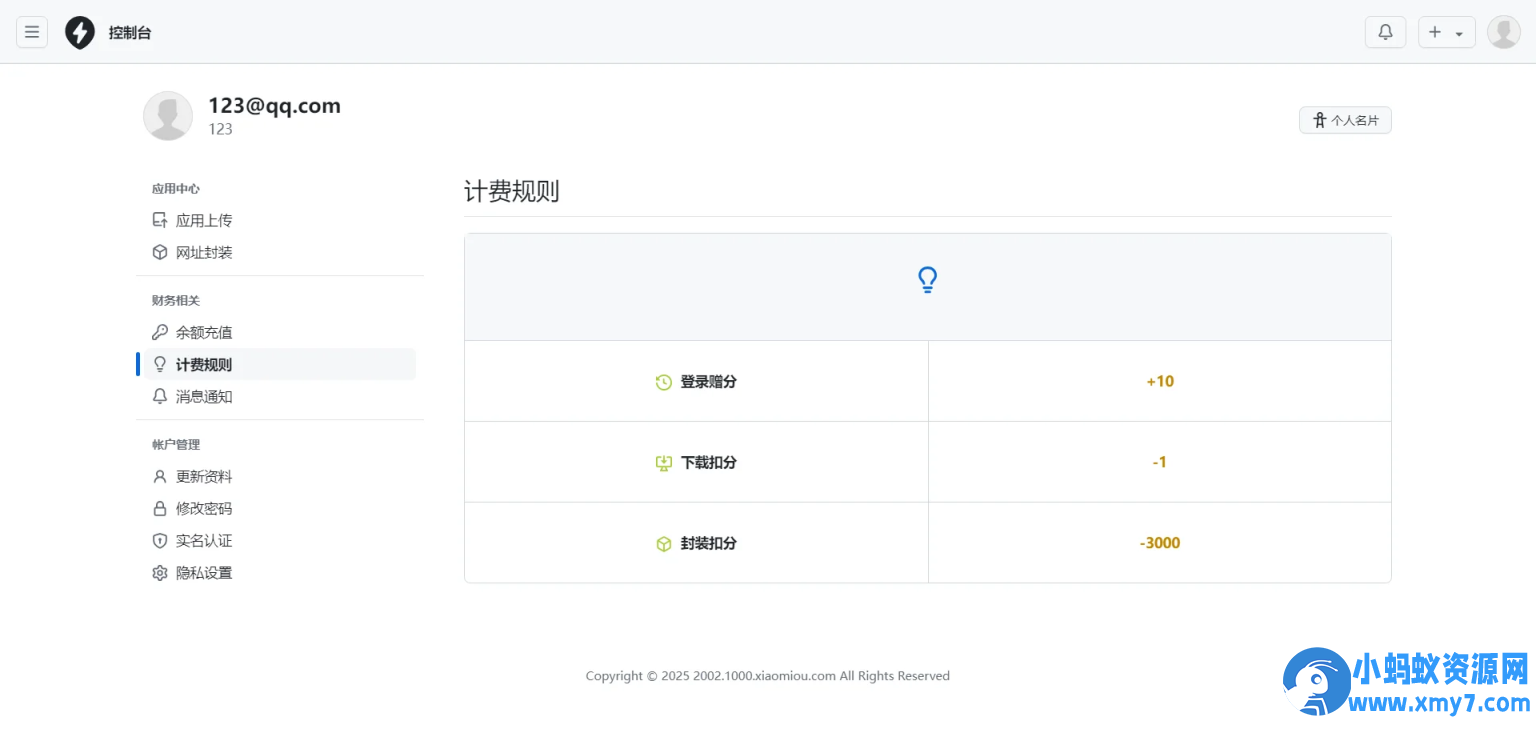
Task: Open the 个人名片 button
Action: click(x=1345, y=120)
